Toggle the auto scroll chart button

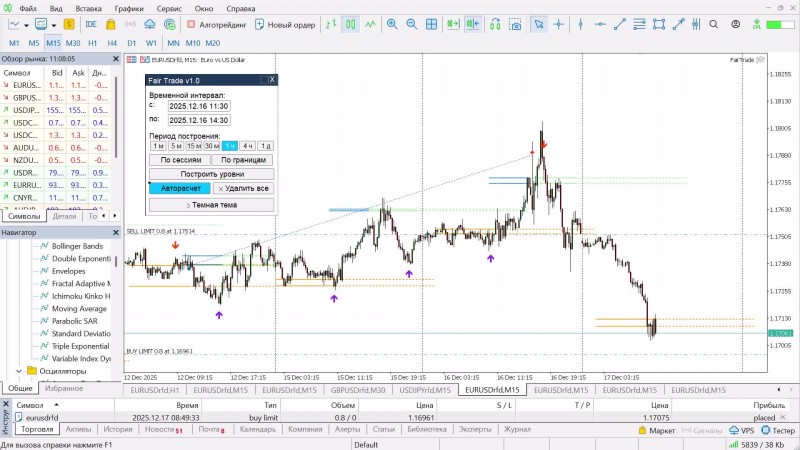point(453,24)
